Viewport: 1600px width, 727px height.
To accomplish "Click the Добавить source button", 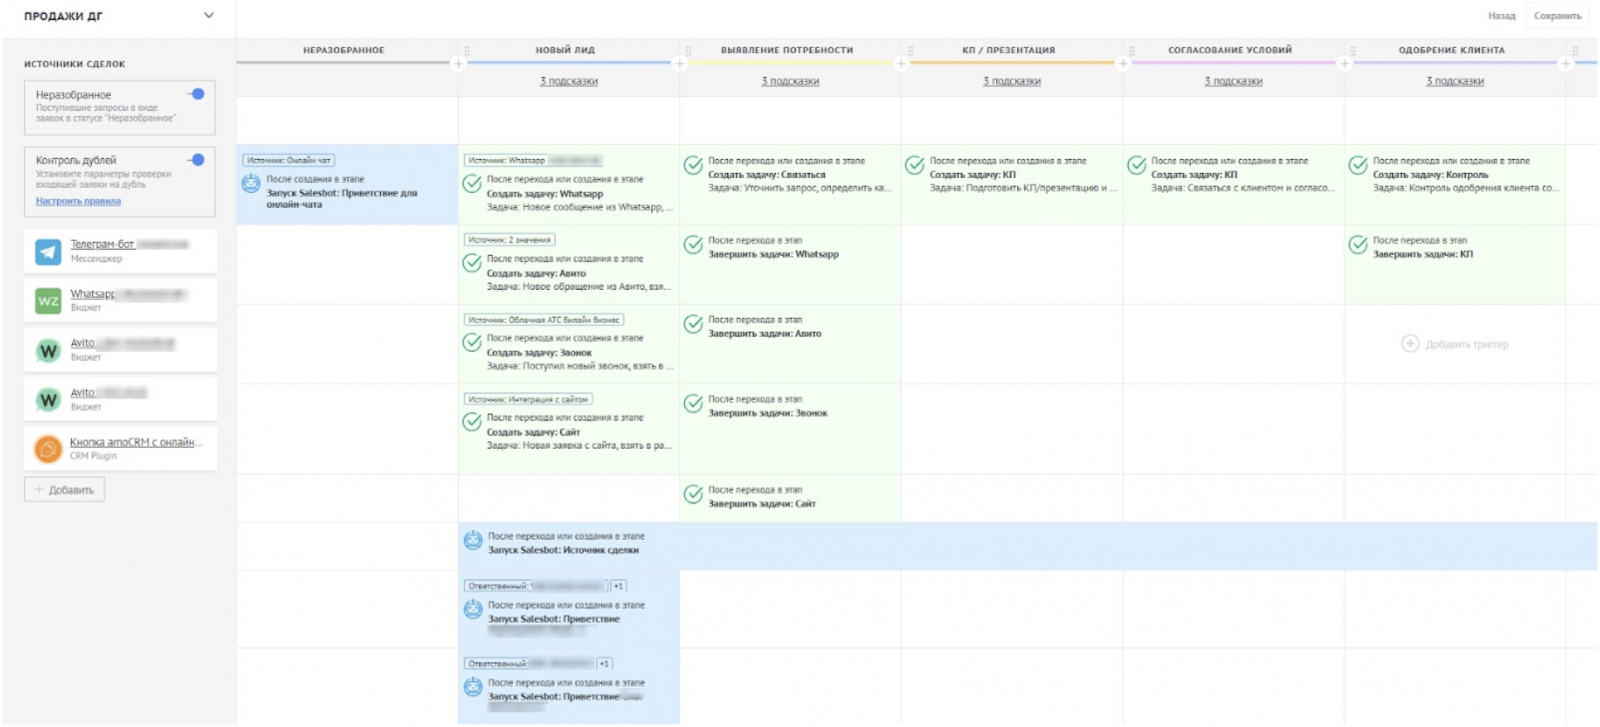I will (64, 490).
